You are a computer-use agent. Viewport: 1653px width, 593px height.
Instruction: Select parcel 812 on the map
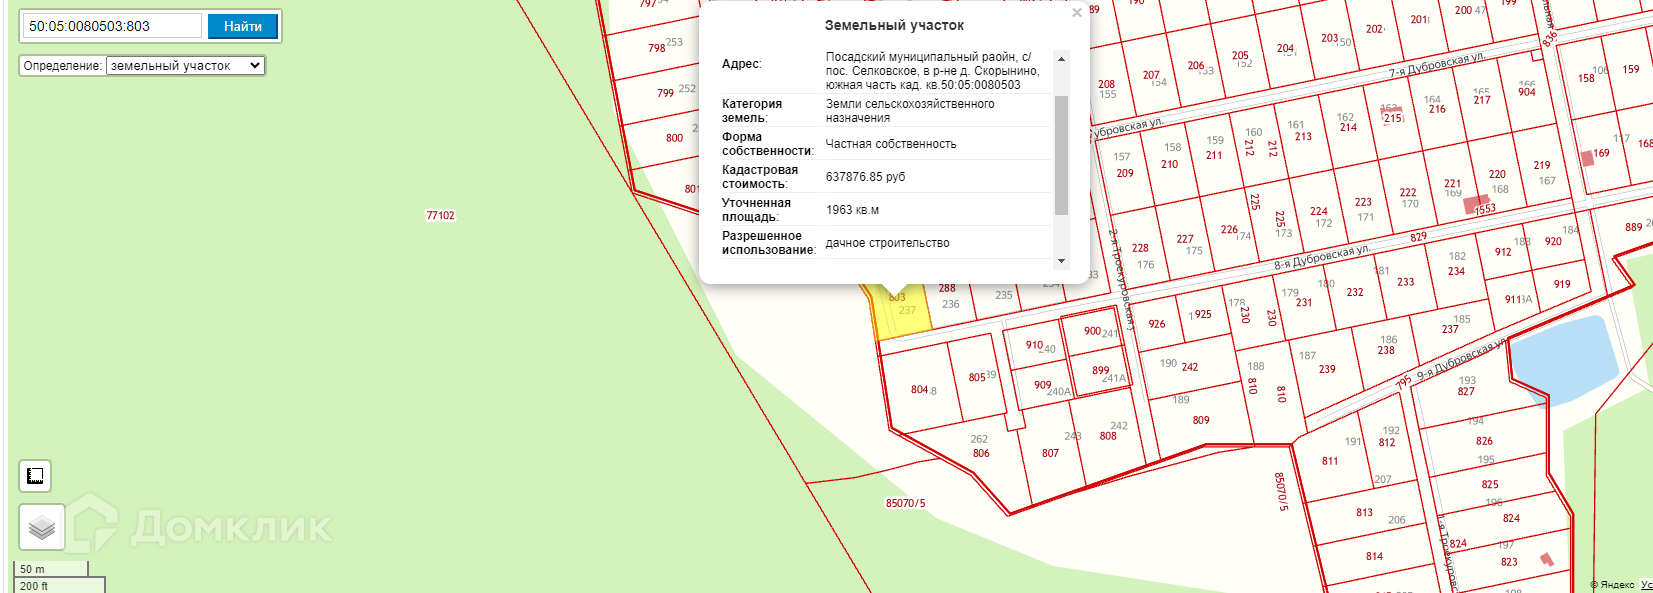click(x=1388, y=442)
